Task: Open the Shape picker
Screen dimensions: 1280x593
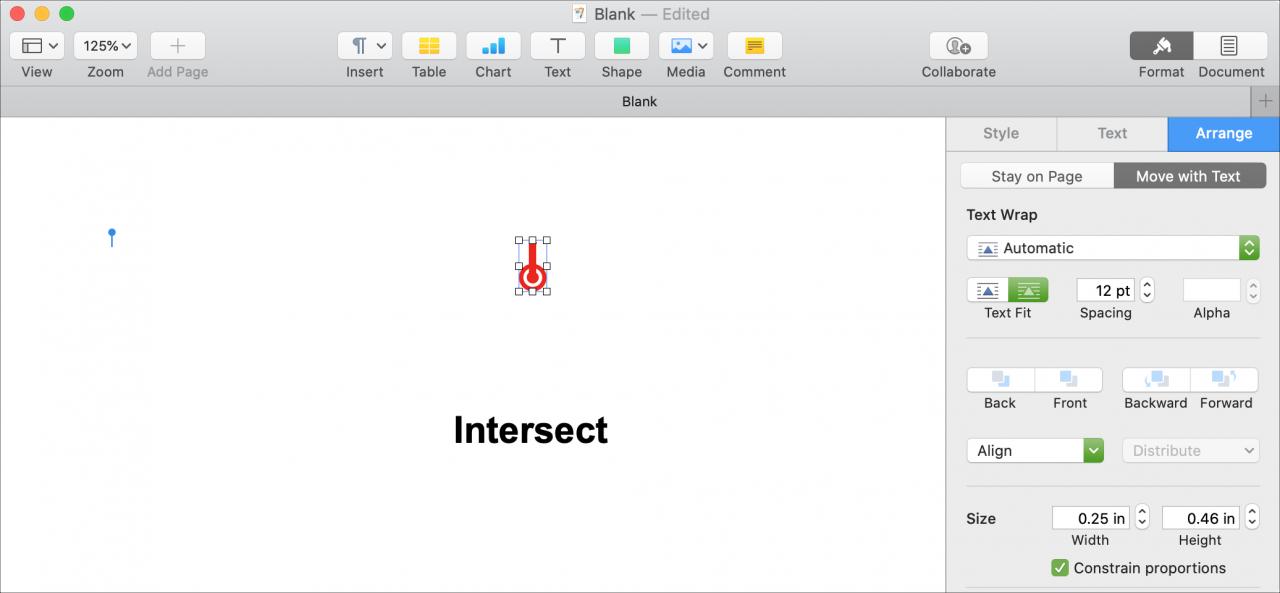Action: point(622,46)
